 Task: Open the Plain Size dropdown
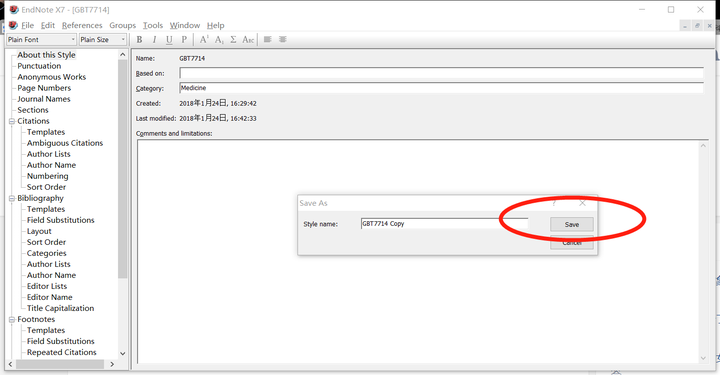pos(102,39)
